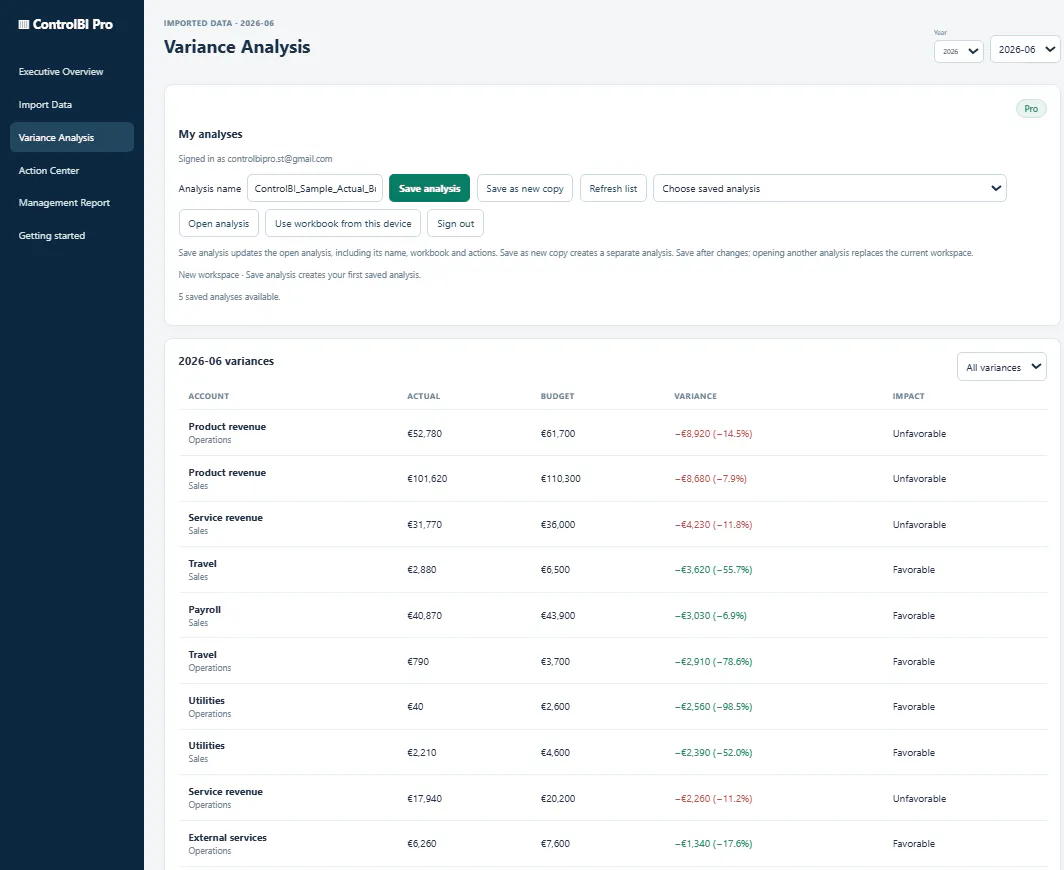1064x870 pixels.
Task: Go to Import Data page
Action: coord(45,105)
